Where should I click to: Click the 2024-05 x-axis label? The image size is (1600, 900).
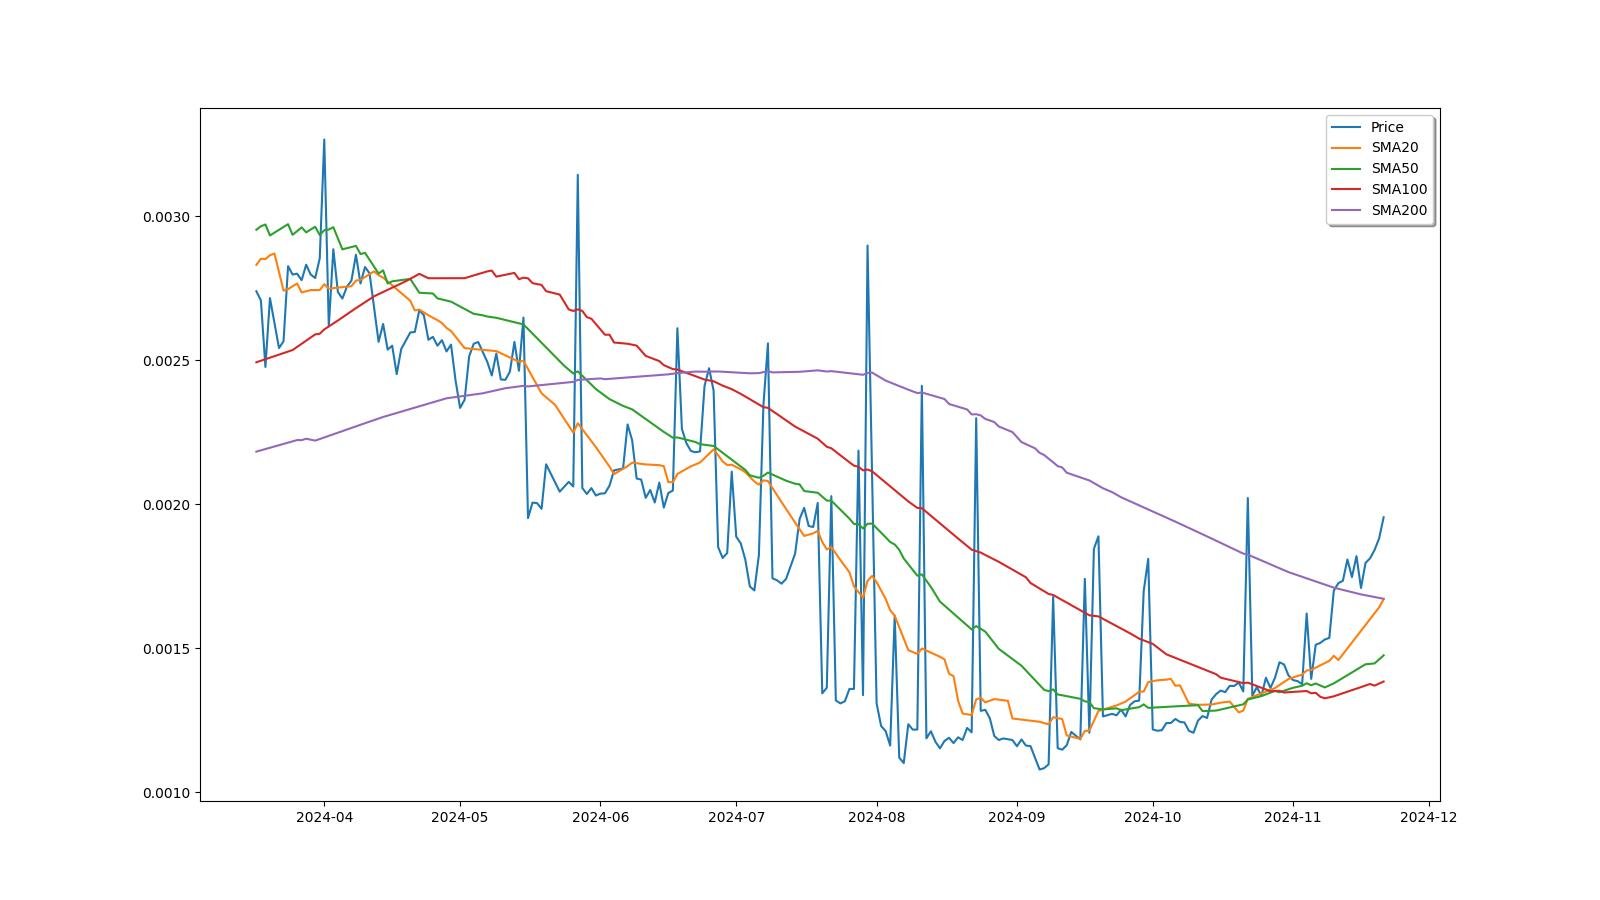460,817
